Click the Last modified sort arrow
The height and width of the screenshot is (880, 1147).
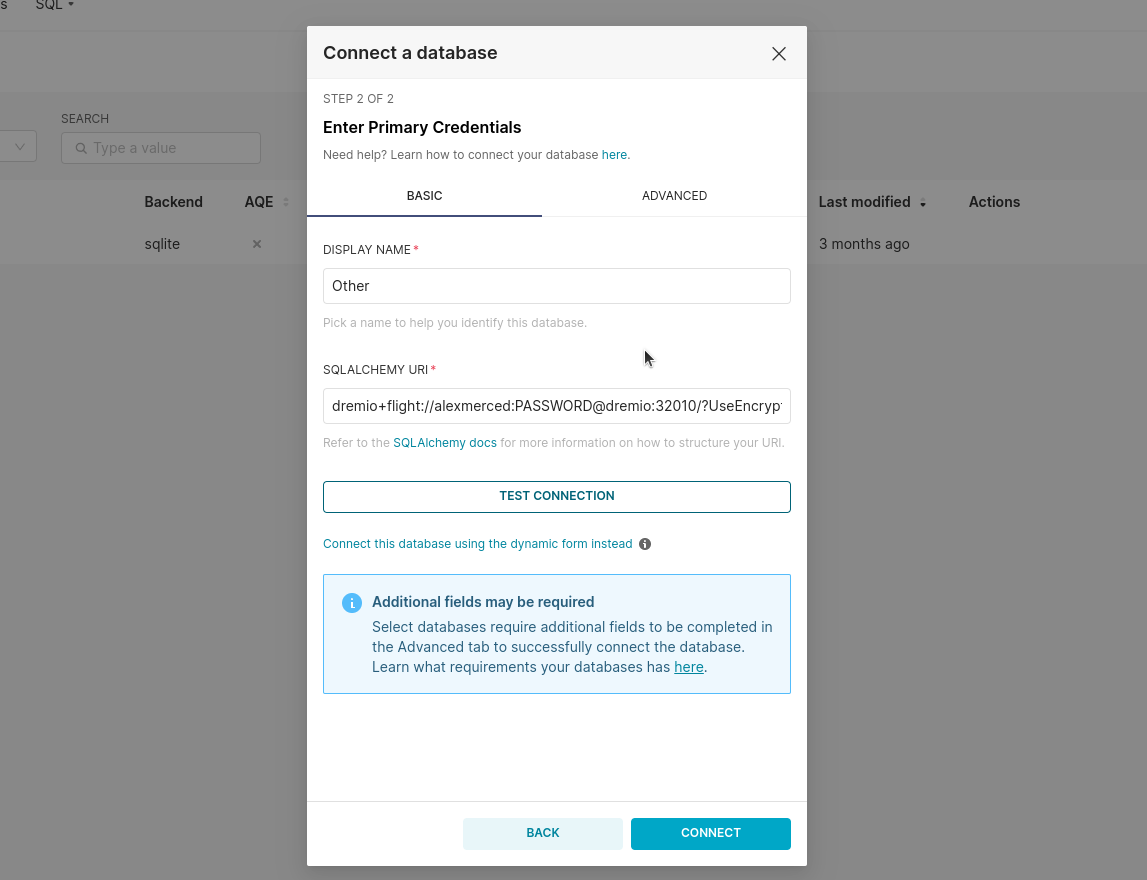tap(923, 203)
